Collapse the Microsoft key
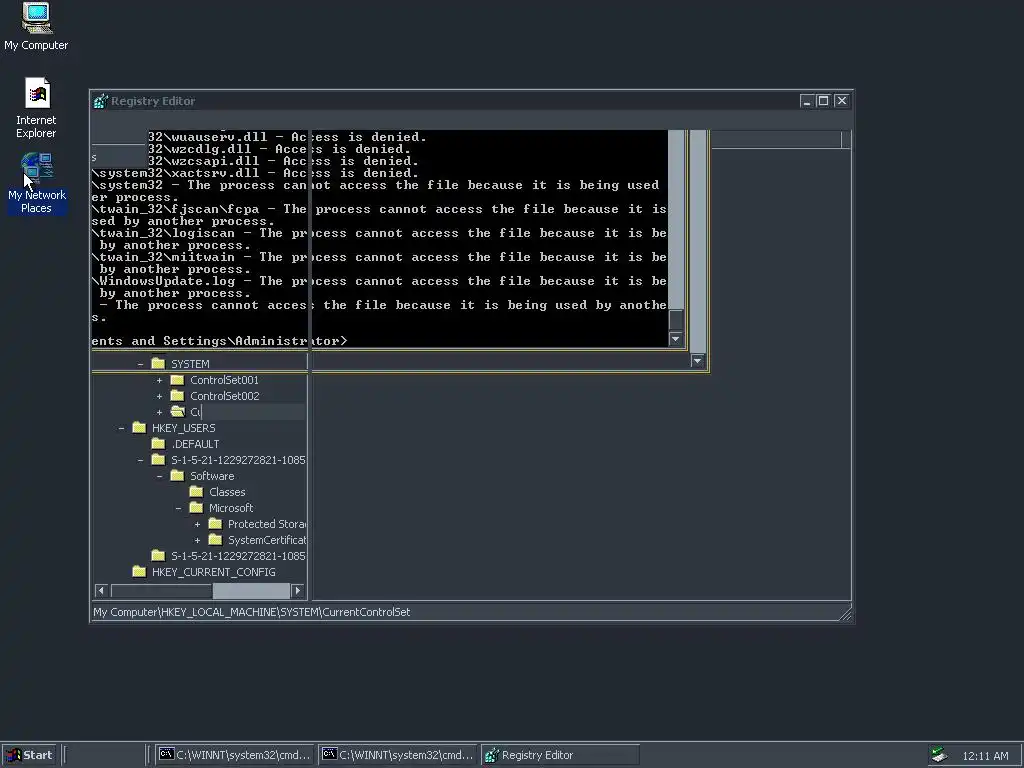Screen dimensions: 1024x768 [x=178, y=508]
